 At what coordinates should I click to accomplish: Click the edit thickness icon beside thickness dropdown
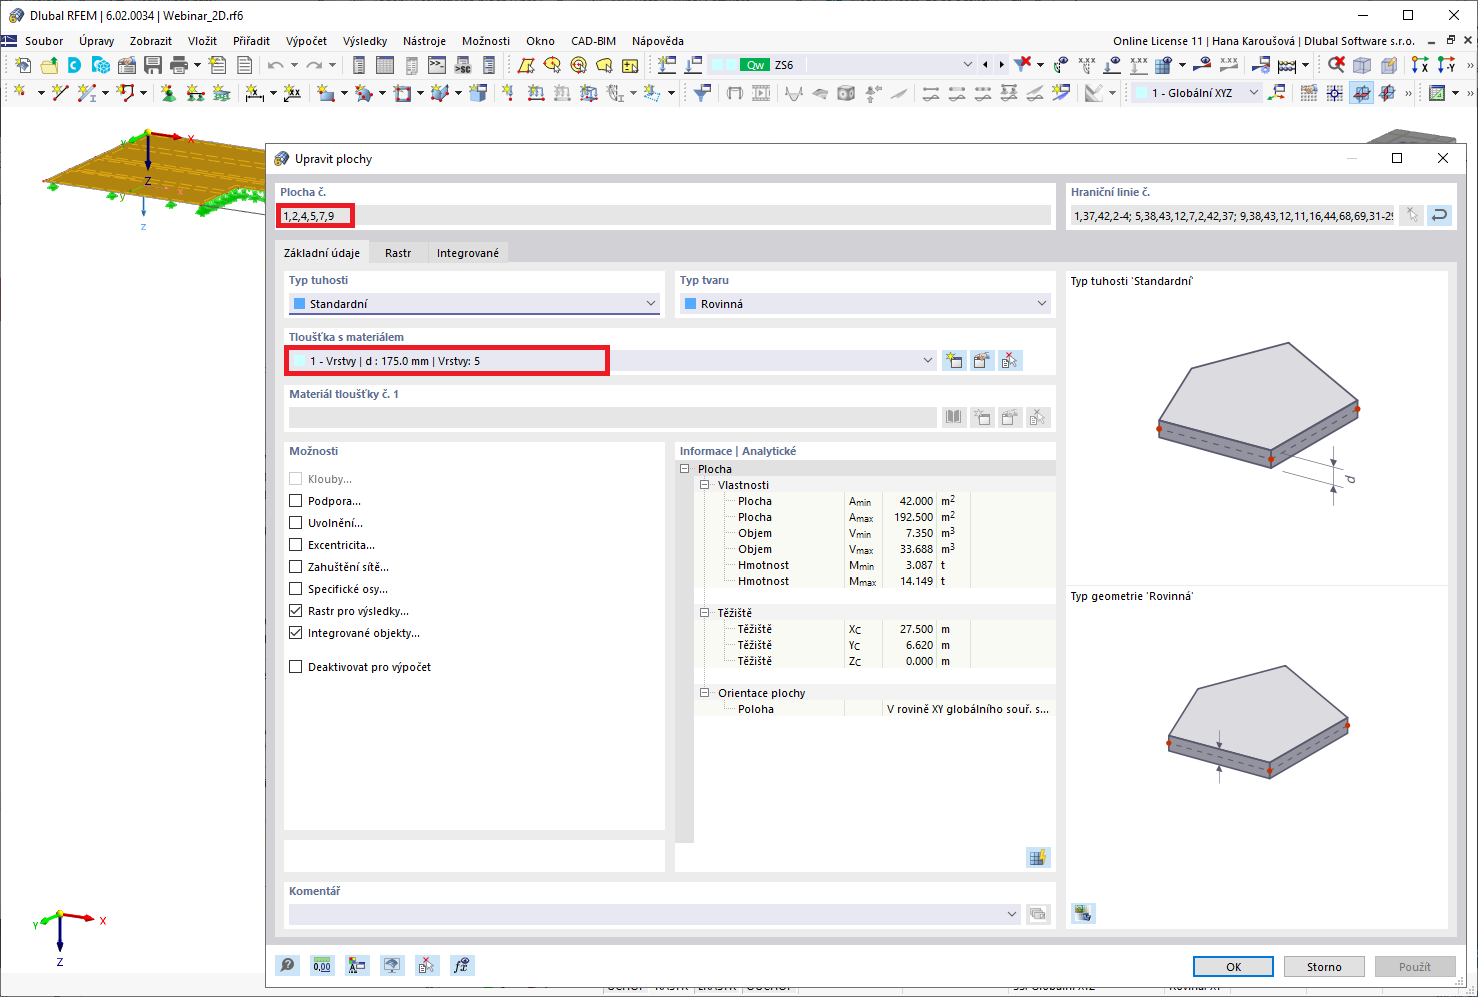[x=982, y=360]
